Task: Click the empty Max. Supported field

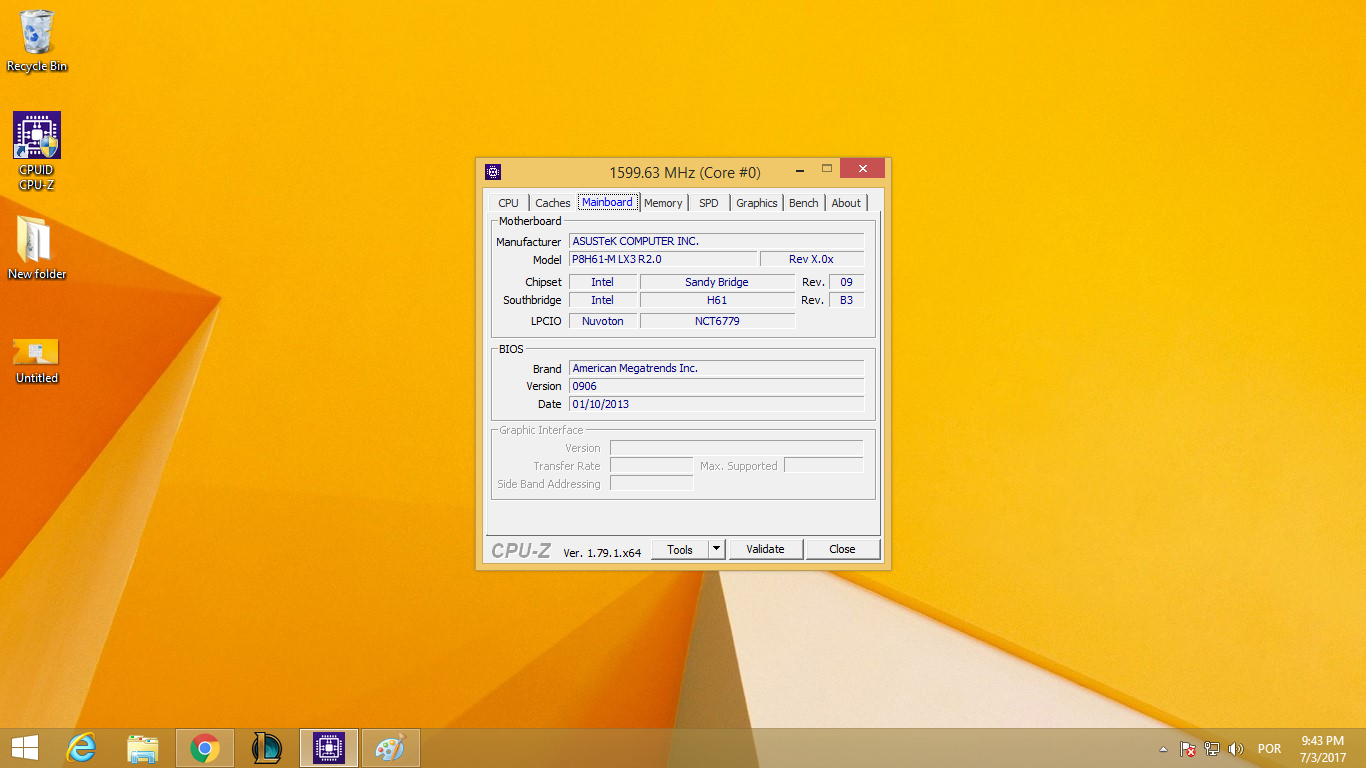Action: [x=823, y=466]
